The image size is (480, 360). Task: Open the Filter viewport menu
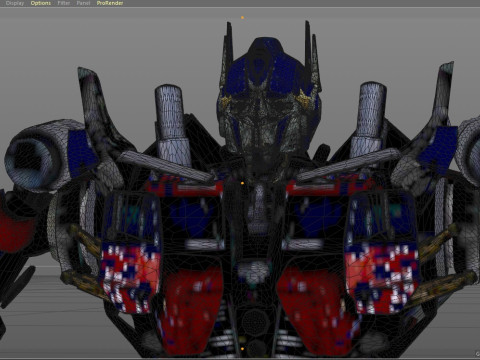[x=64, y=3]
